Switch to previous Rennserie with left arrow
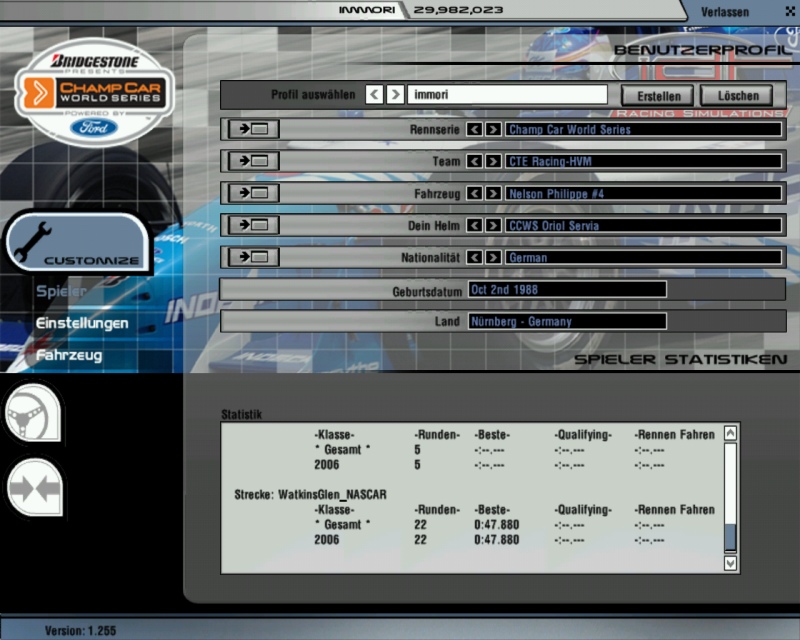The image size is (800, 640). pyautogui.click(x=475, y=130)
